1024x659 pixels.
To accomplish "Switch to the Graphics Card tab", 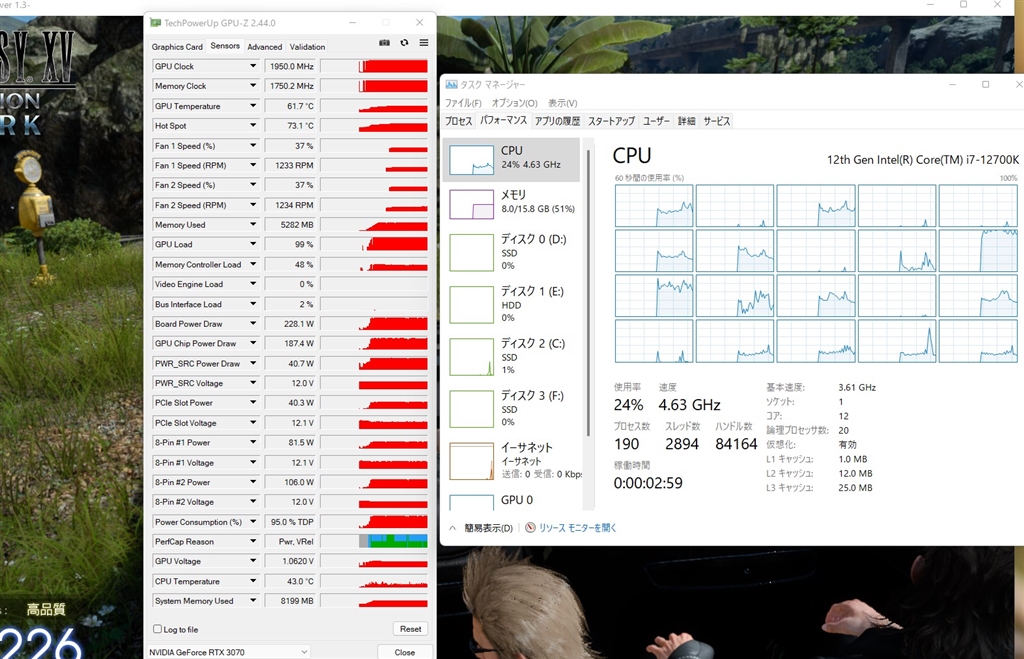I will click(x=177, y=47).
